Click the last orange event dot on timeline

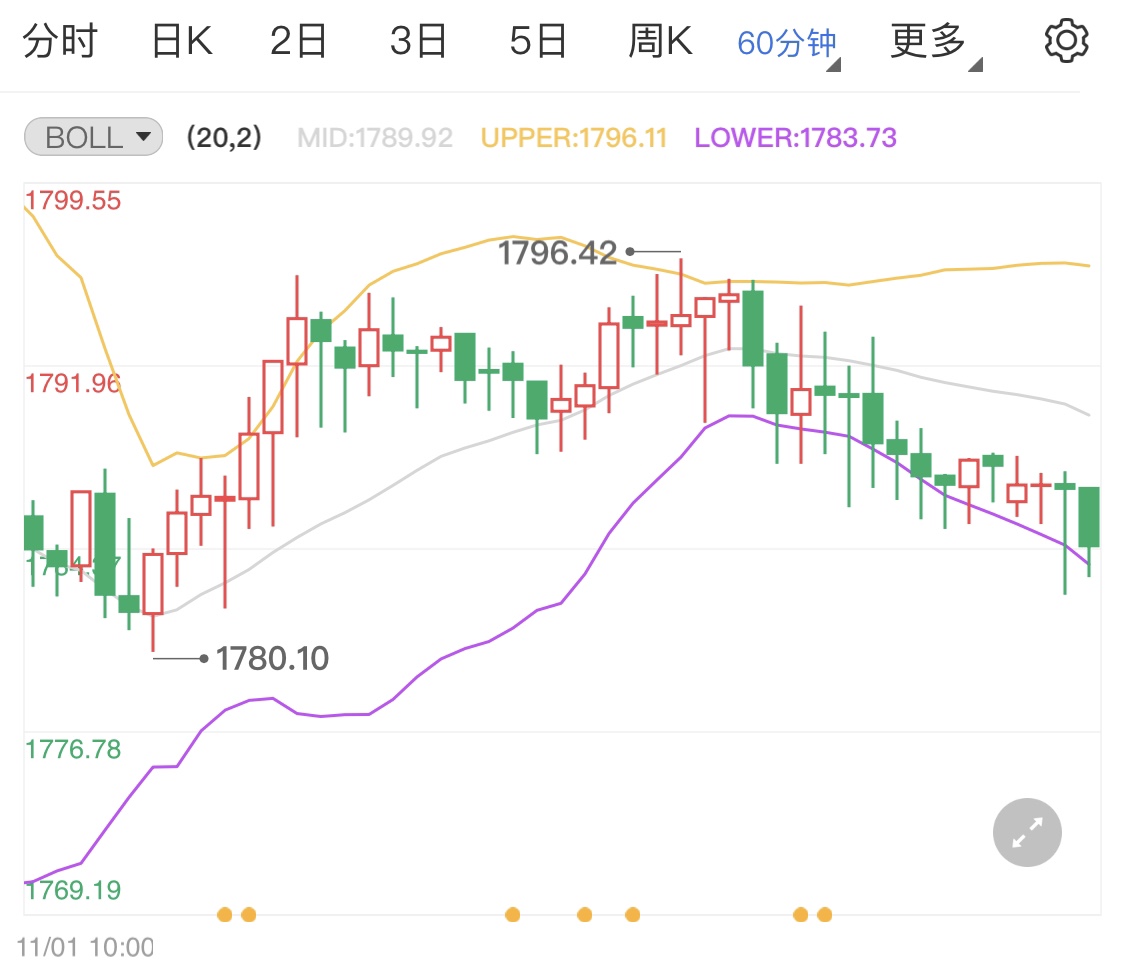(x=824, y=915)
